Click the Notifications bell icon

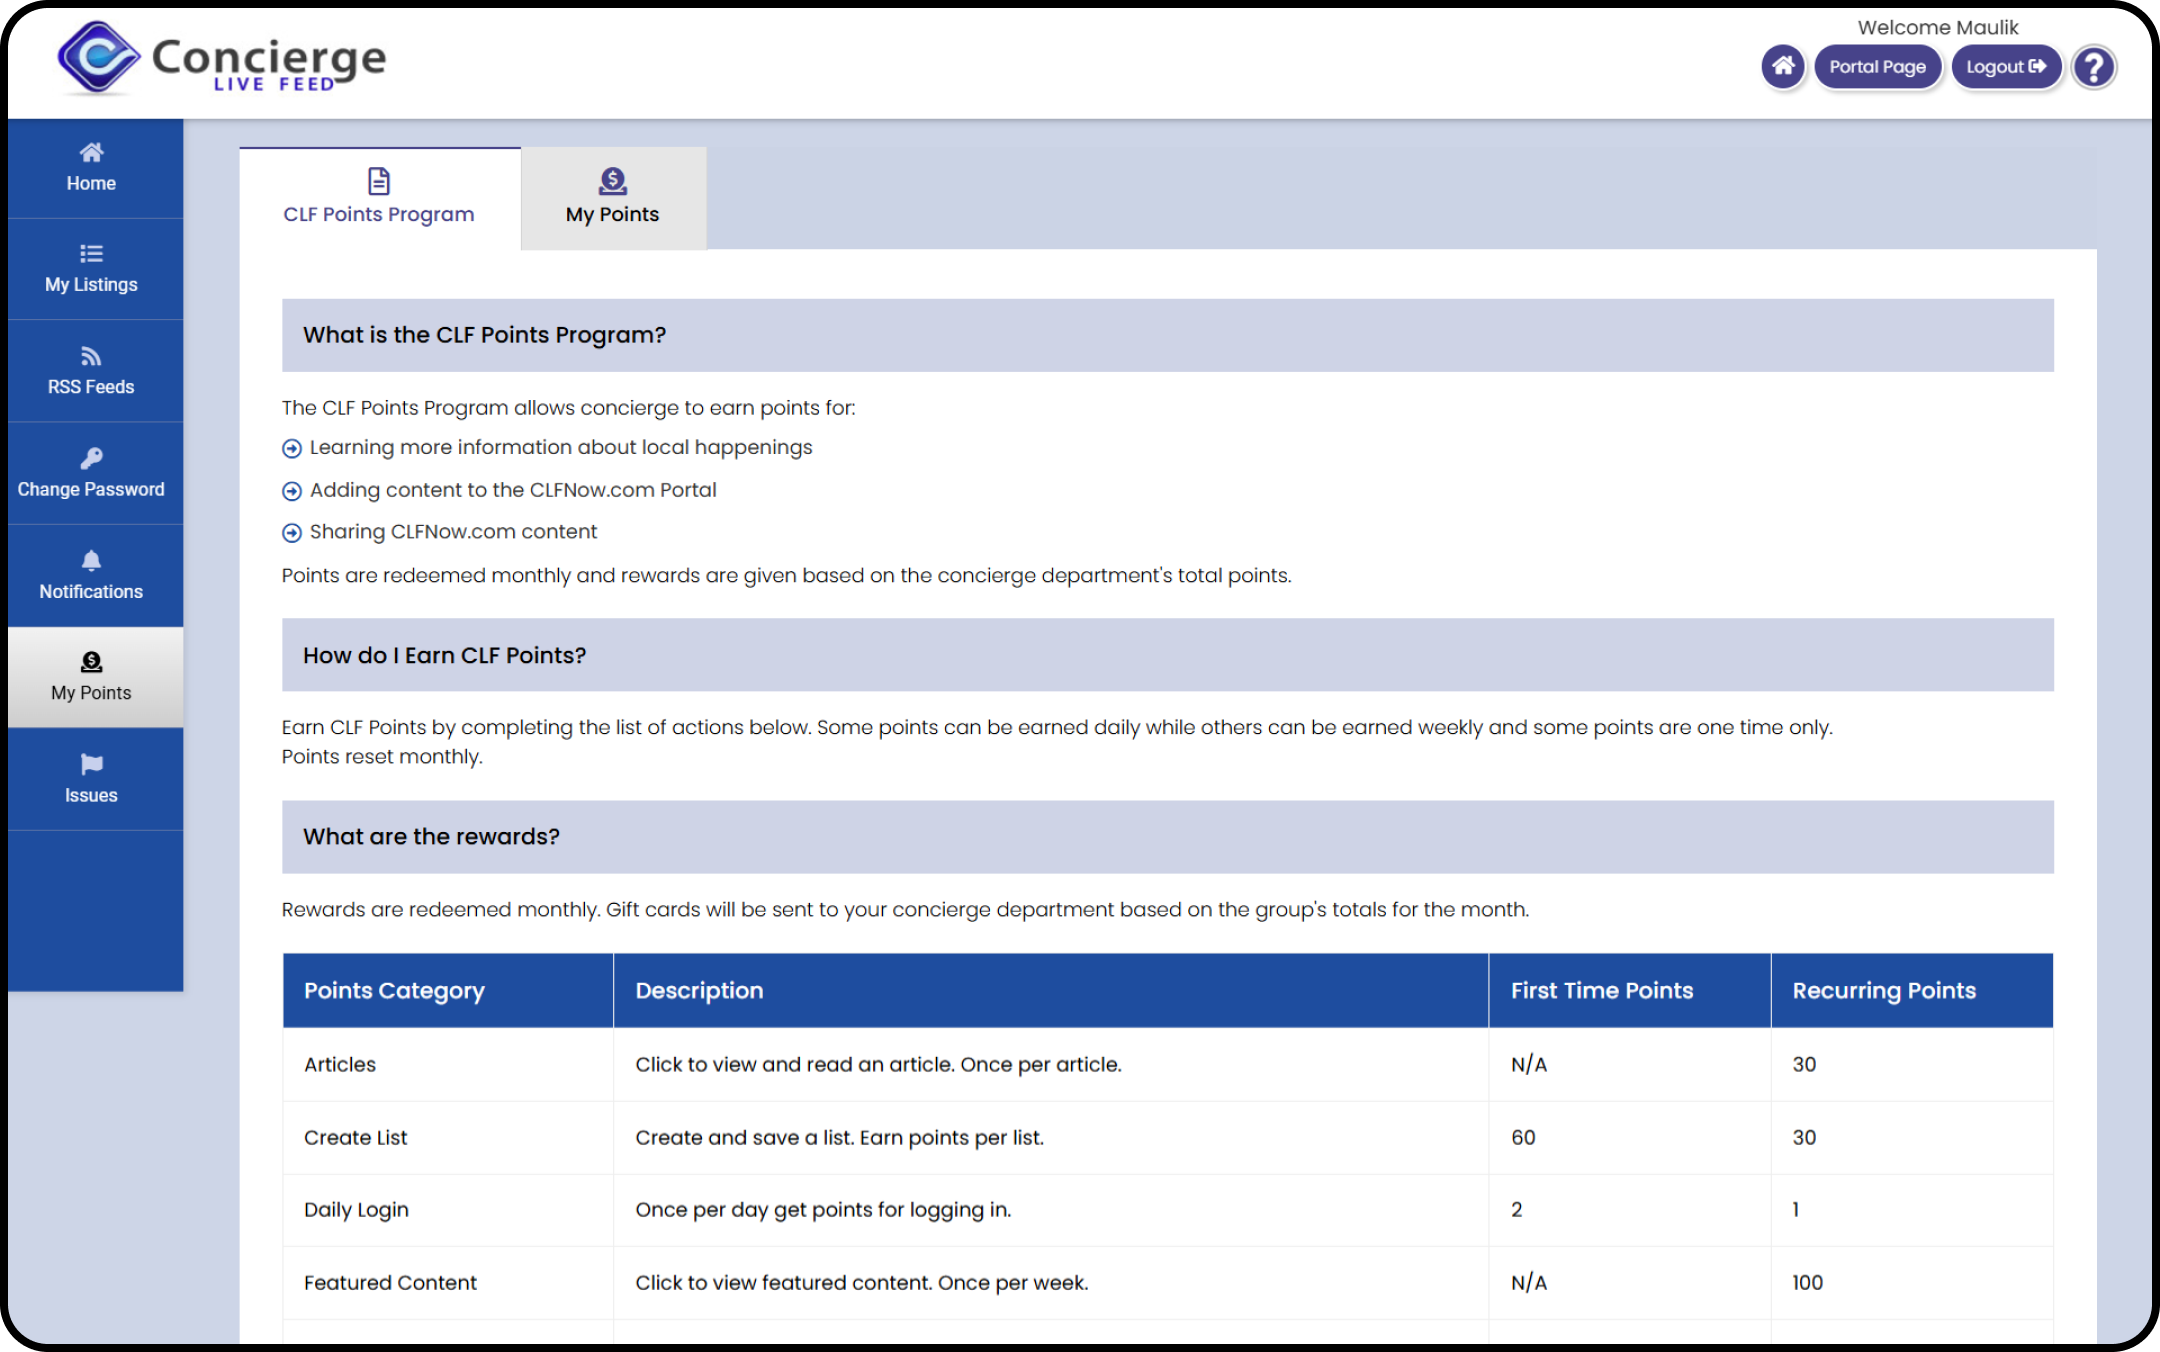tap(91, 560)
